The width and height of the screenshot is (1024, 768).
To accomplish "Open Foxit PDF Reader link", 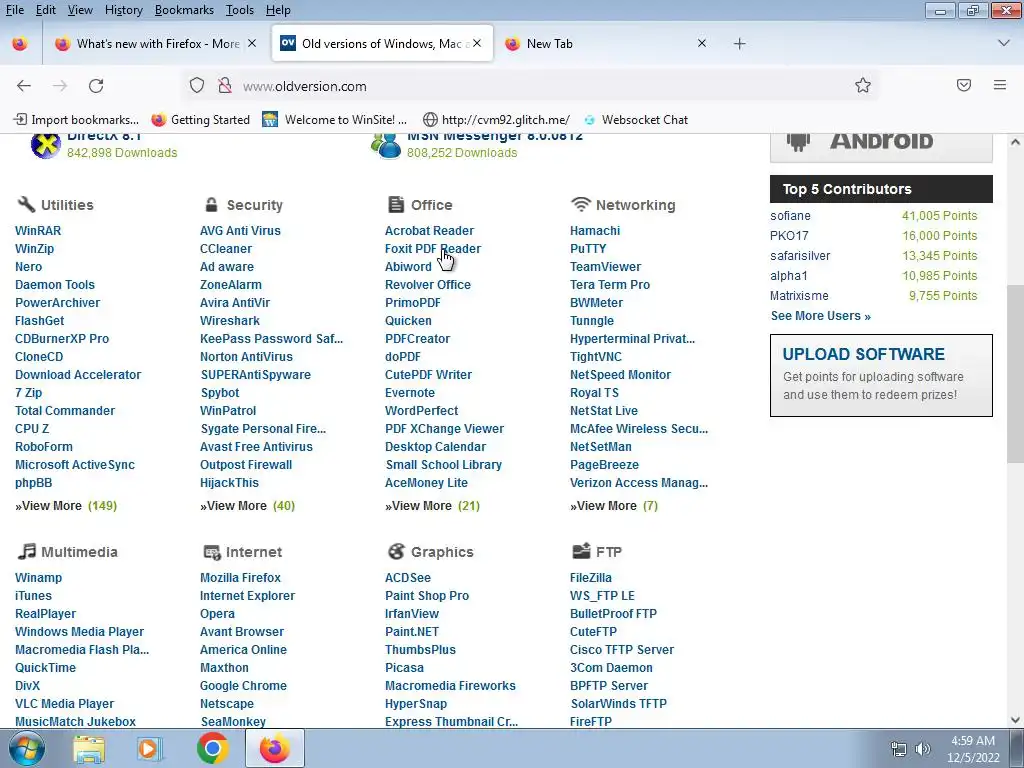I will point(432,249).
